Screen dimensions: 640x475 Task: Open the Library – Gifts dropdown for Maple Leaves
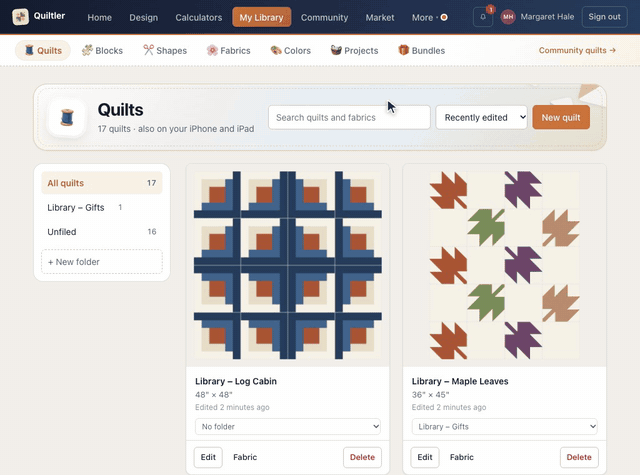pyautogui.click(x=504, y=426)
